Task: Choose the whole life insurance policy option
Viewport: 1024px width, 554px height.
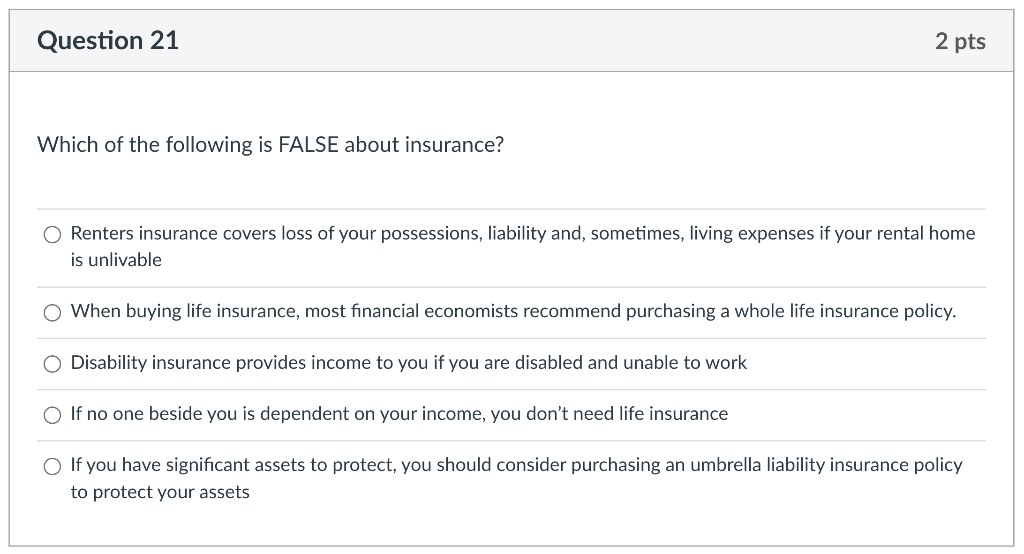Action: 52,313
